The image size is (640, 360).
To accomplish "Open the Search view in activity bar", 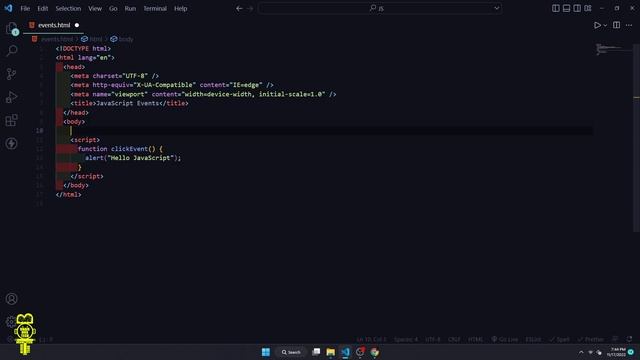I will pyautogui.click(x=12, y=51).
